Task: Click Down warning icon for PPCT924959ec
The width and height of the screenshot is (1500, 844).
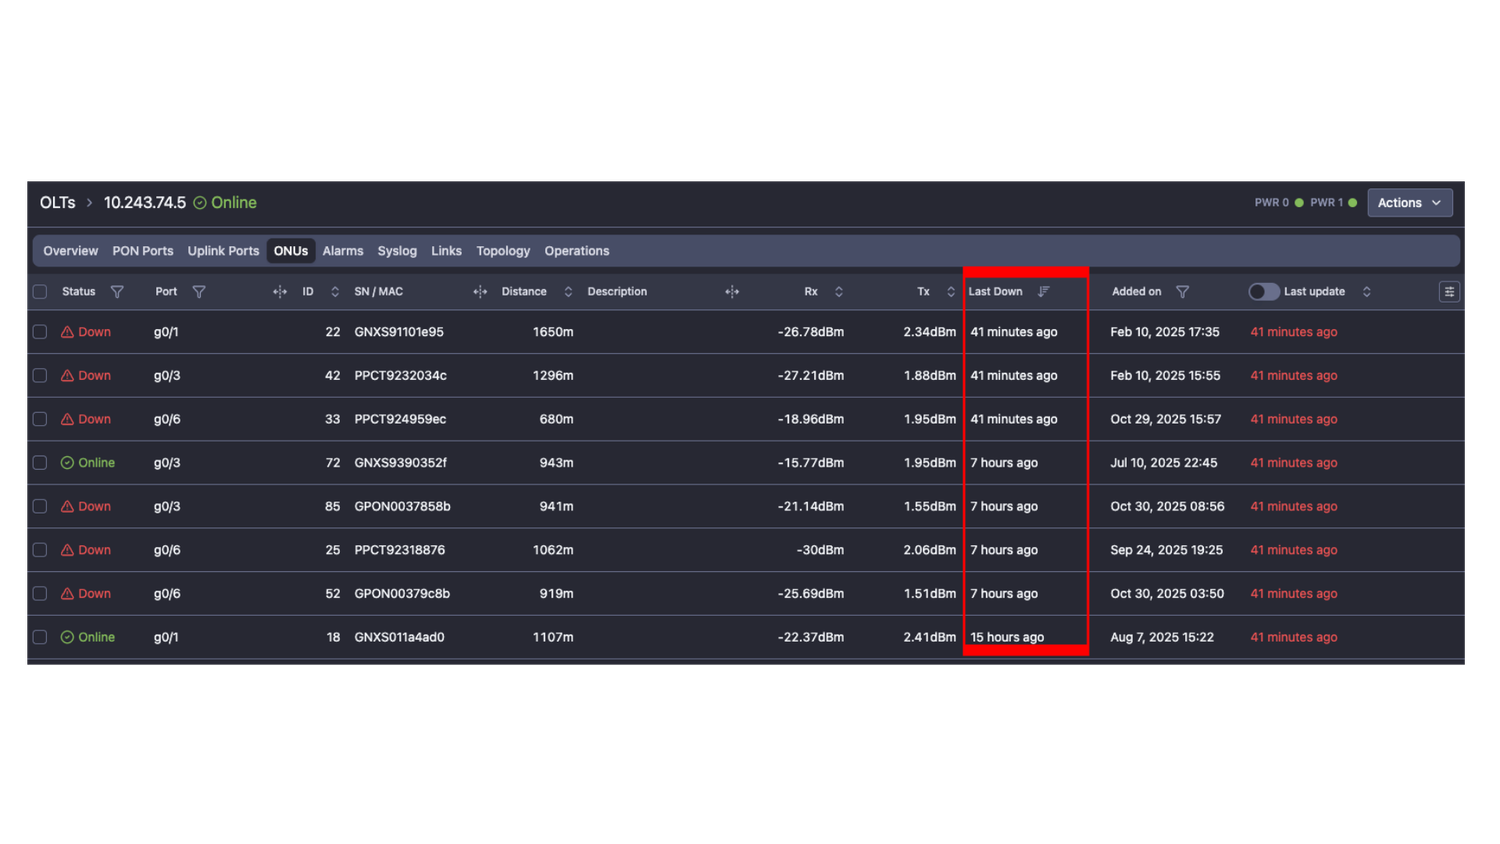Action: 67,419
